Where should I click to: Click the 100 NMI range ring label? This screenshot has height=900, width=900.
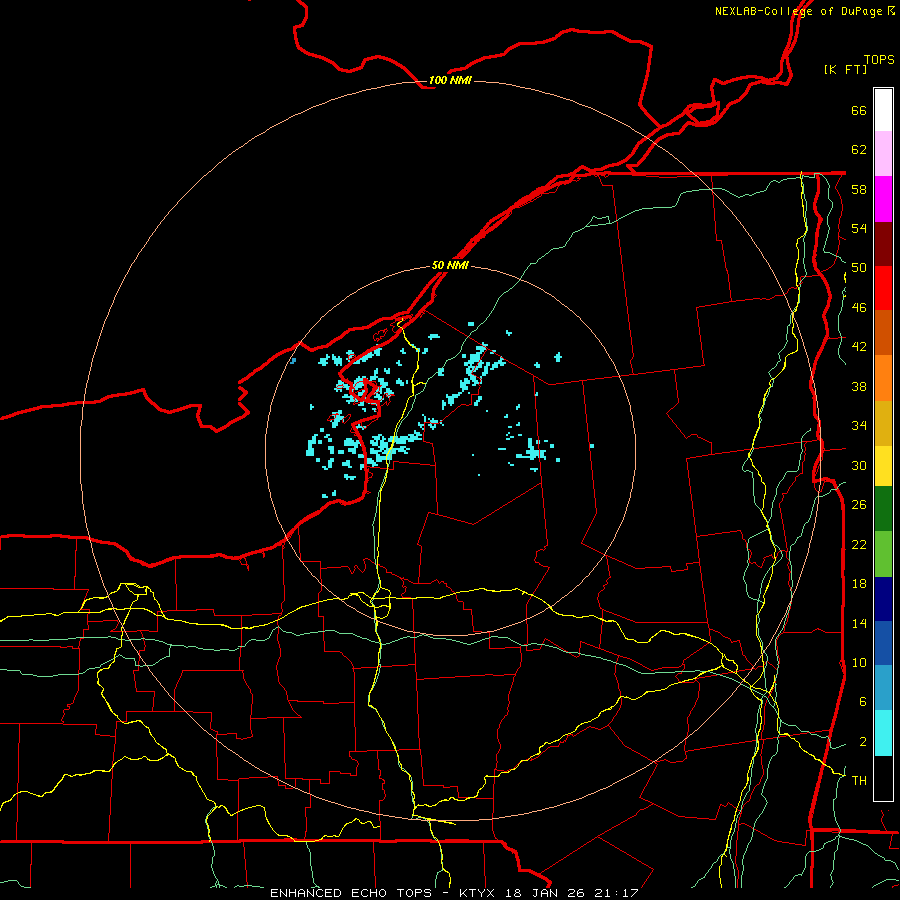point(450,80)
